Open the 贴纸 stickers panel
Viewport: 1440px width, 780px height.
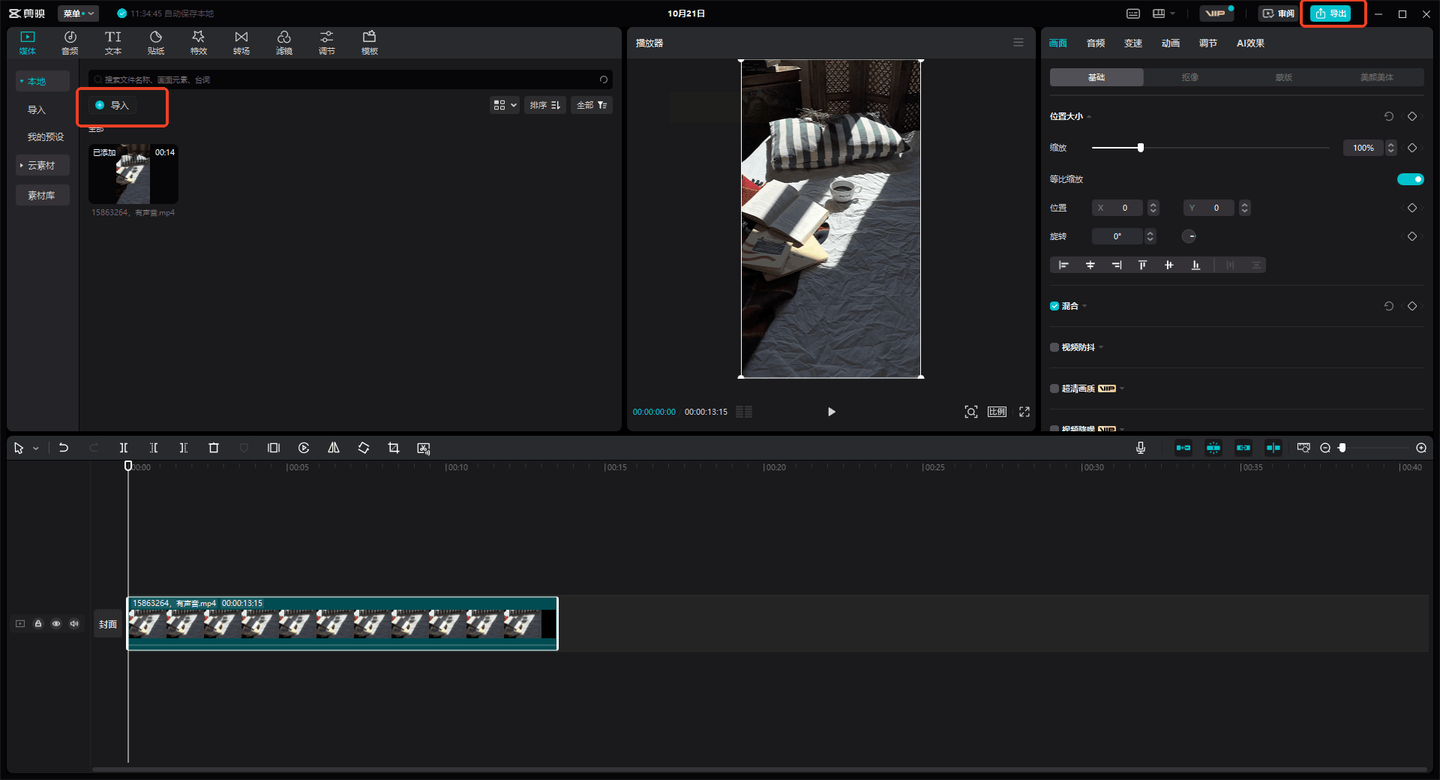coord(156,43)
